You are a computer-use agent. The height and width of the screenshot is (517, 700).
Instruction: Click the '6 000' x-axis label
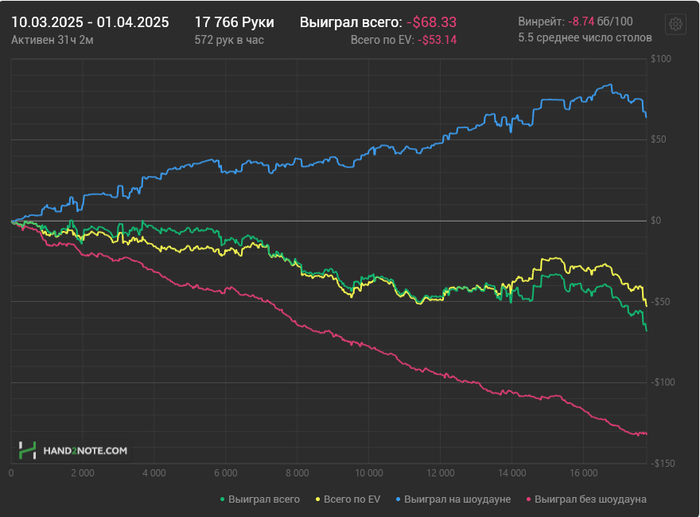pos(226,473)
